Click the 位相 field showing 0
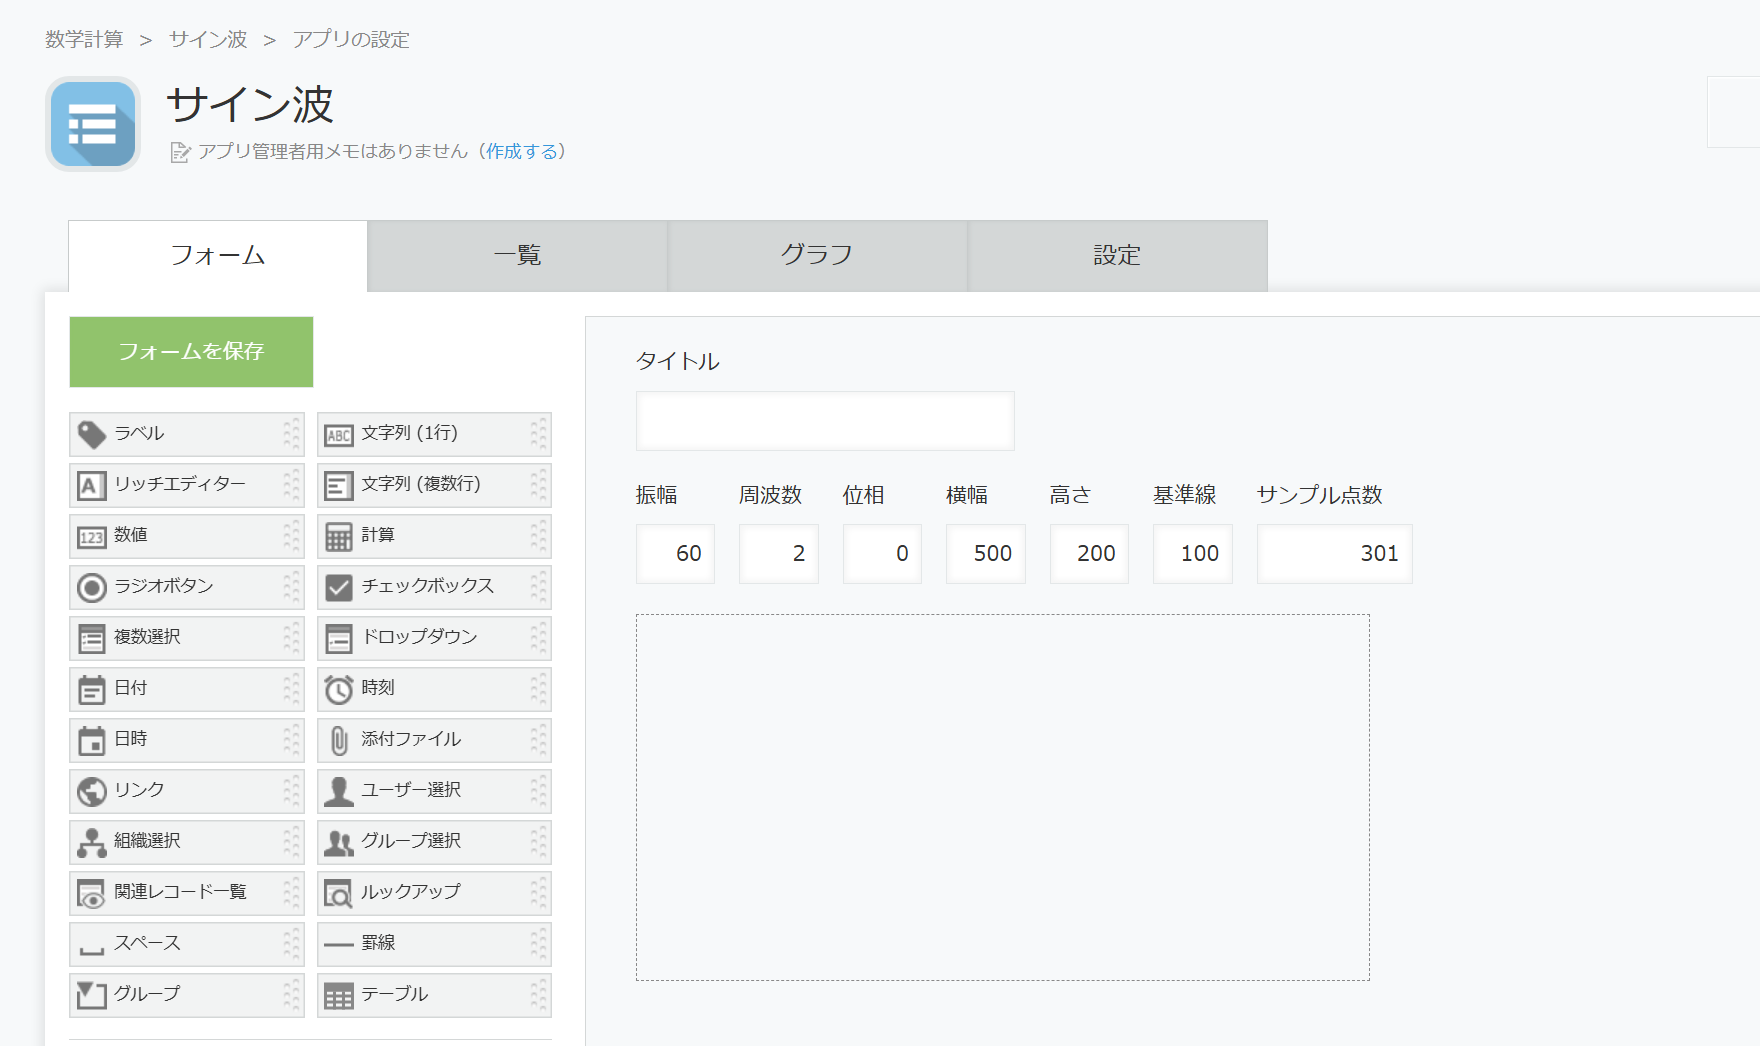This screenshot has width=1760, height=1046. pyautogui.click(x=882, y=554)
